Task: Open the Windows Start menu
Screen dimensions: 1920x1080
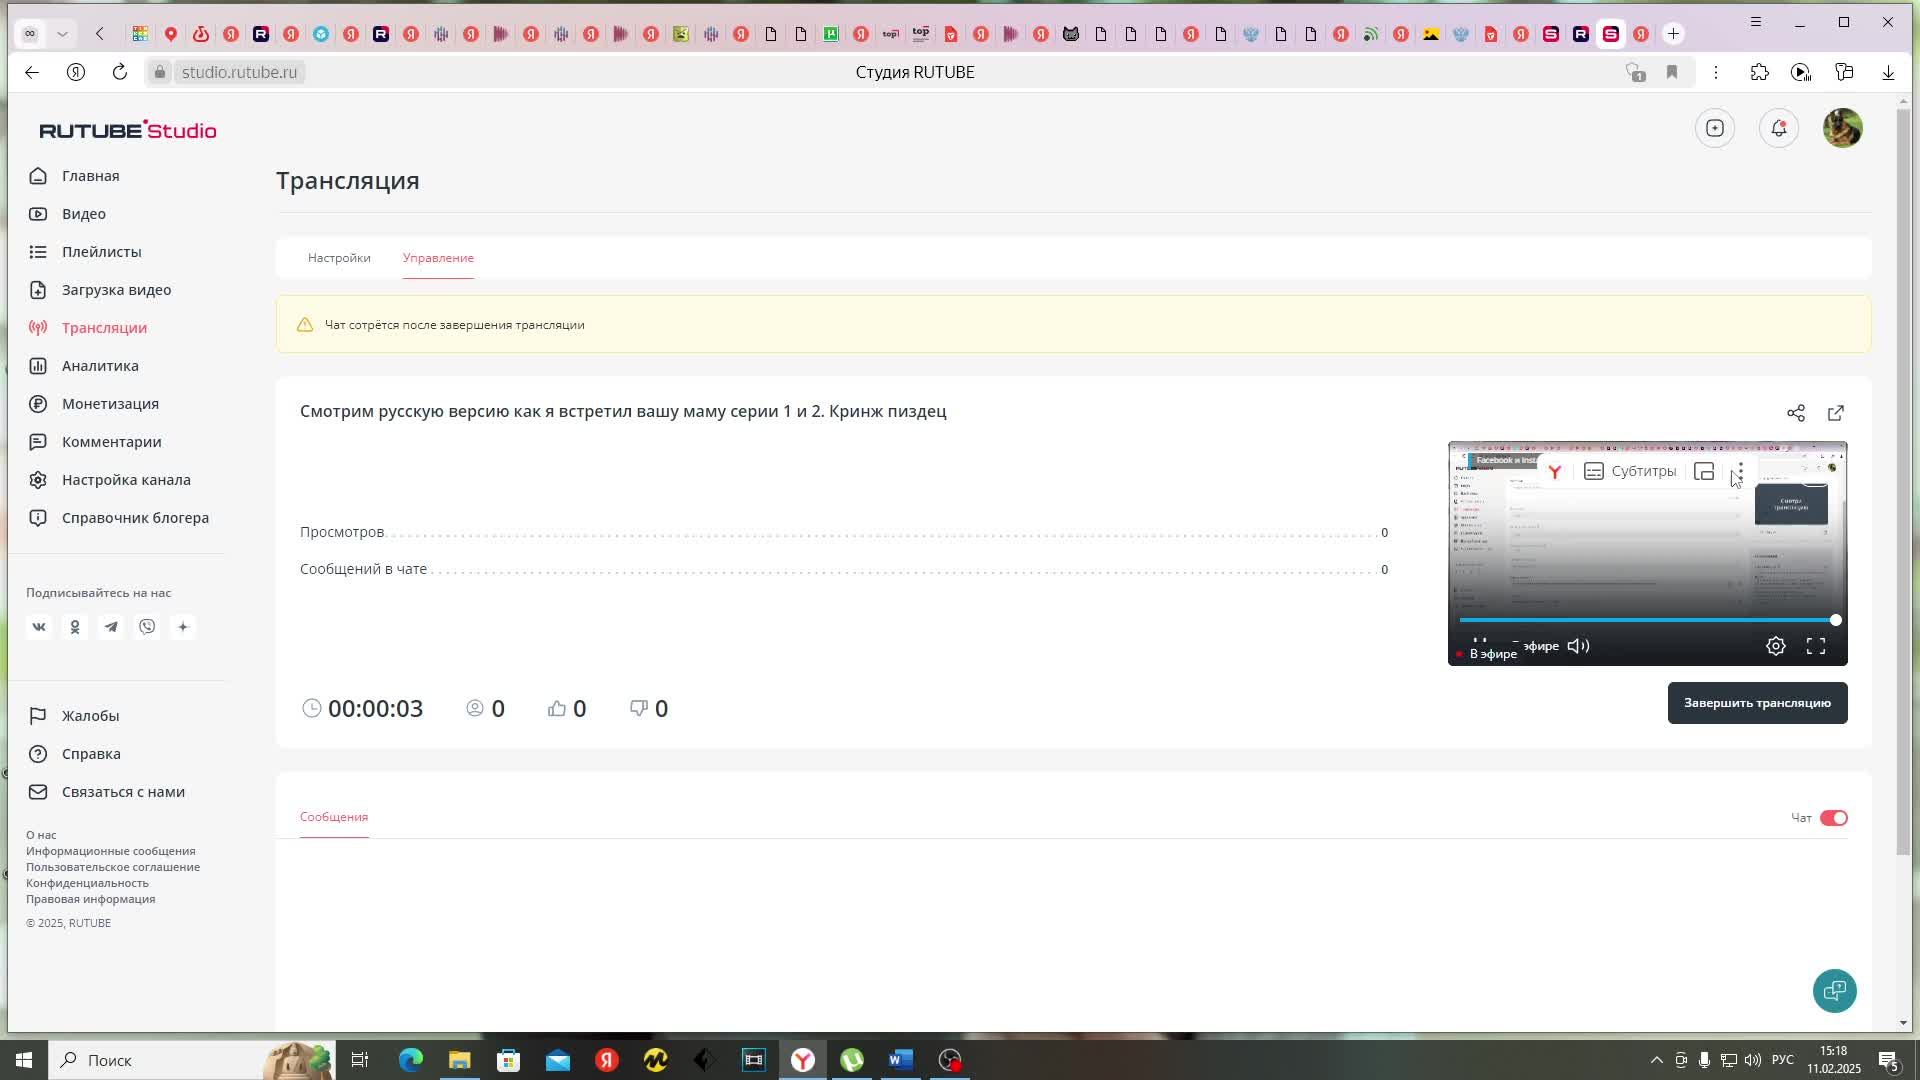Action: [24, 1060]
